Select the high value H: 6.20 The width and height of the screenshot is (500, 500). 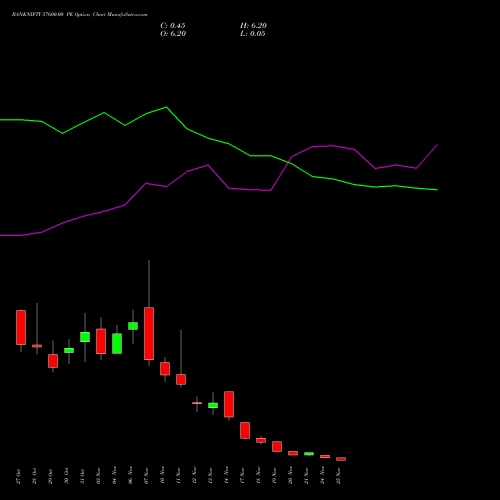253,26
